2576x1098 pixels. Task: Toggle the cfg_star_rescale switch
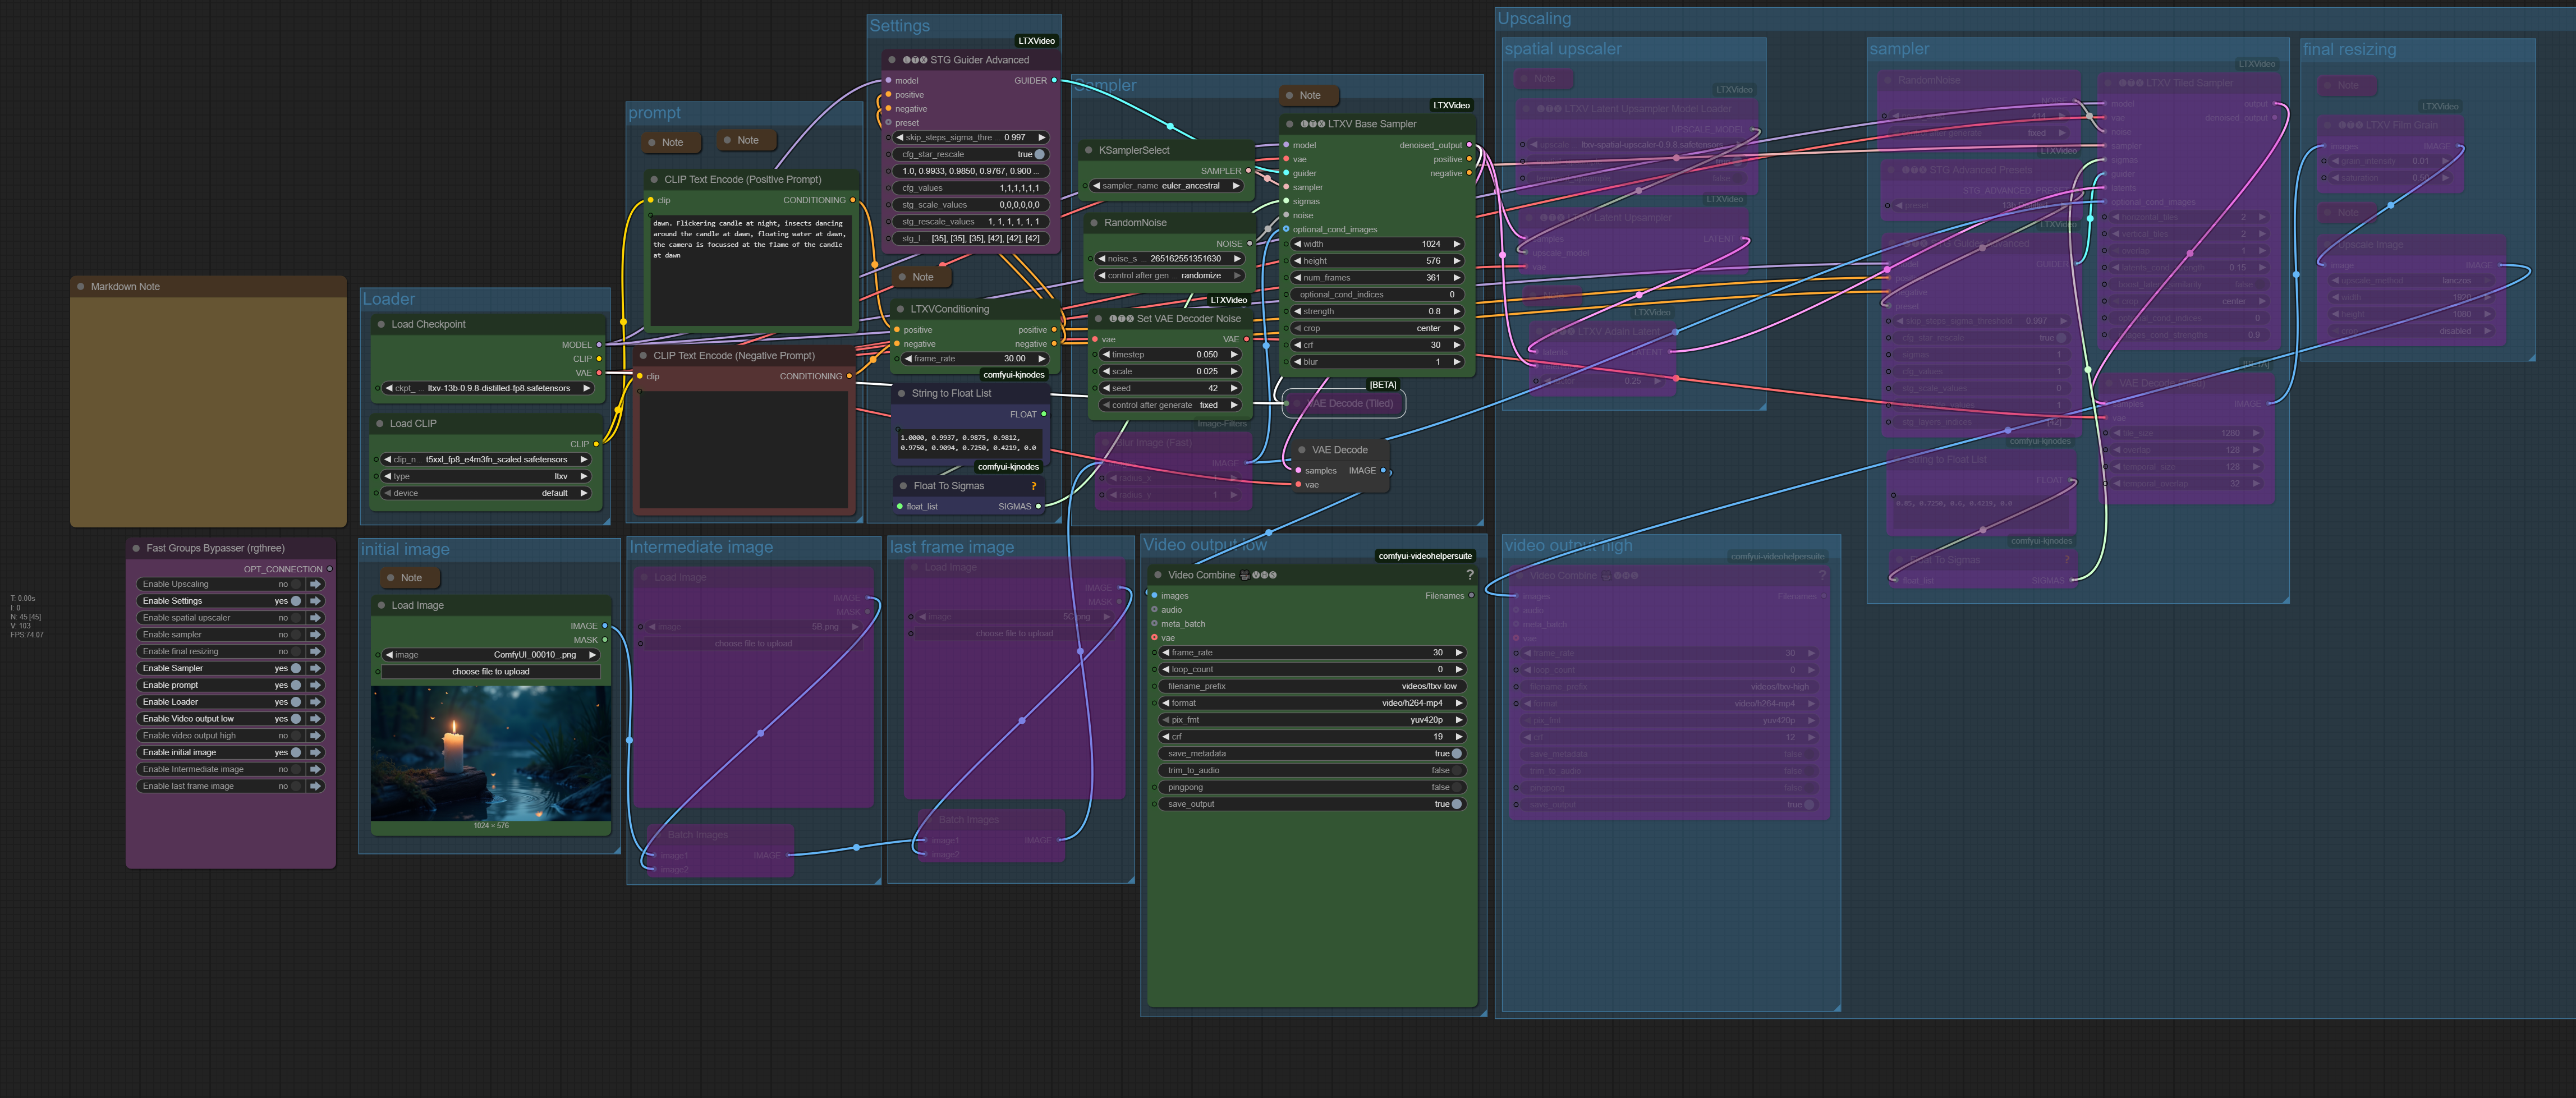(x=1039, y=154)
